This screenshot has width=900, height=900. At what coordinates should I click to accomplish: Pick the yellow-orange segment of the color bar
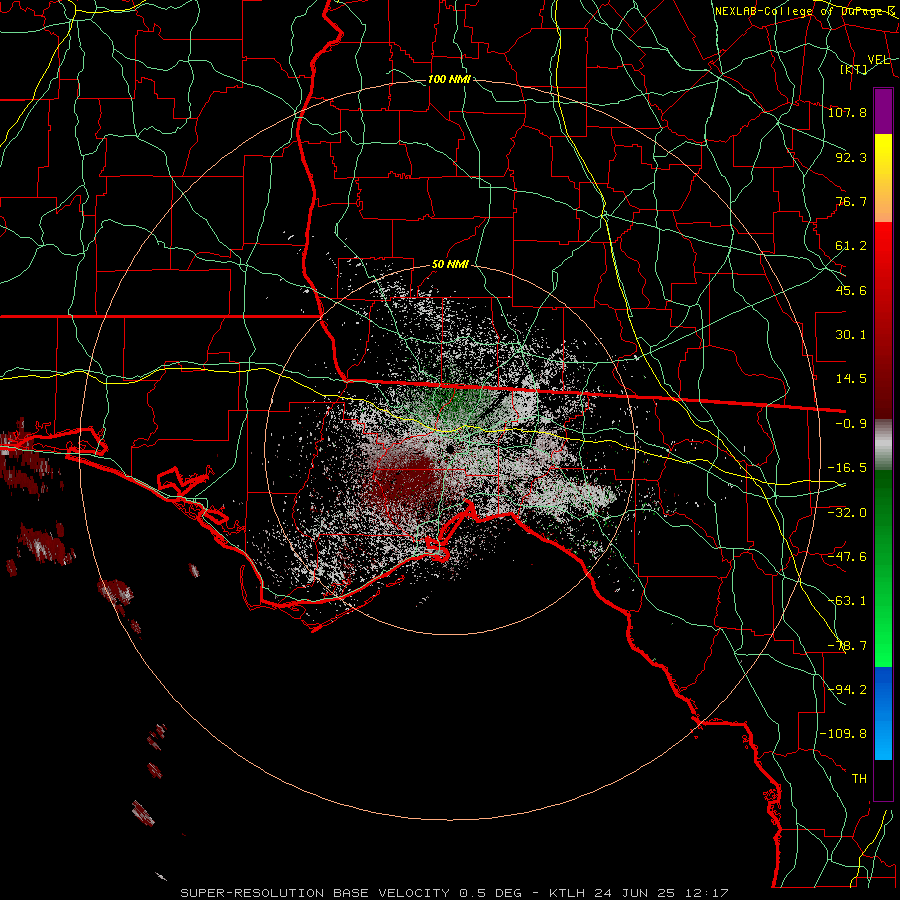(883, 178)
